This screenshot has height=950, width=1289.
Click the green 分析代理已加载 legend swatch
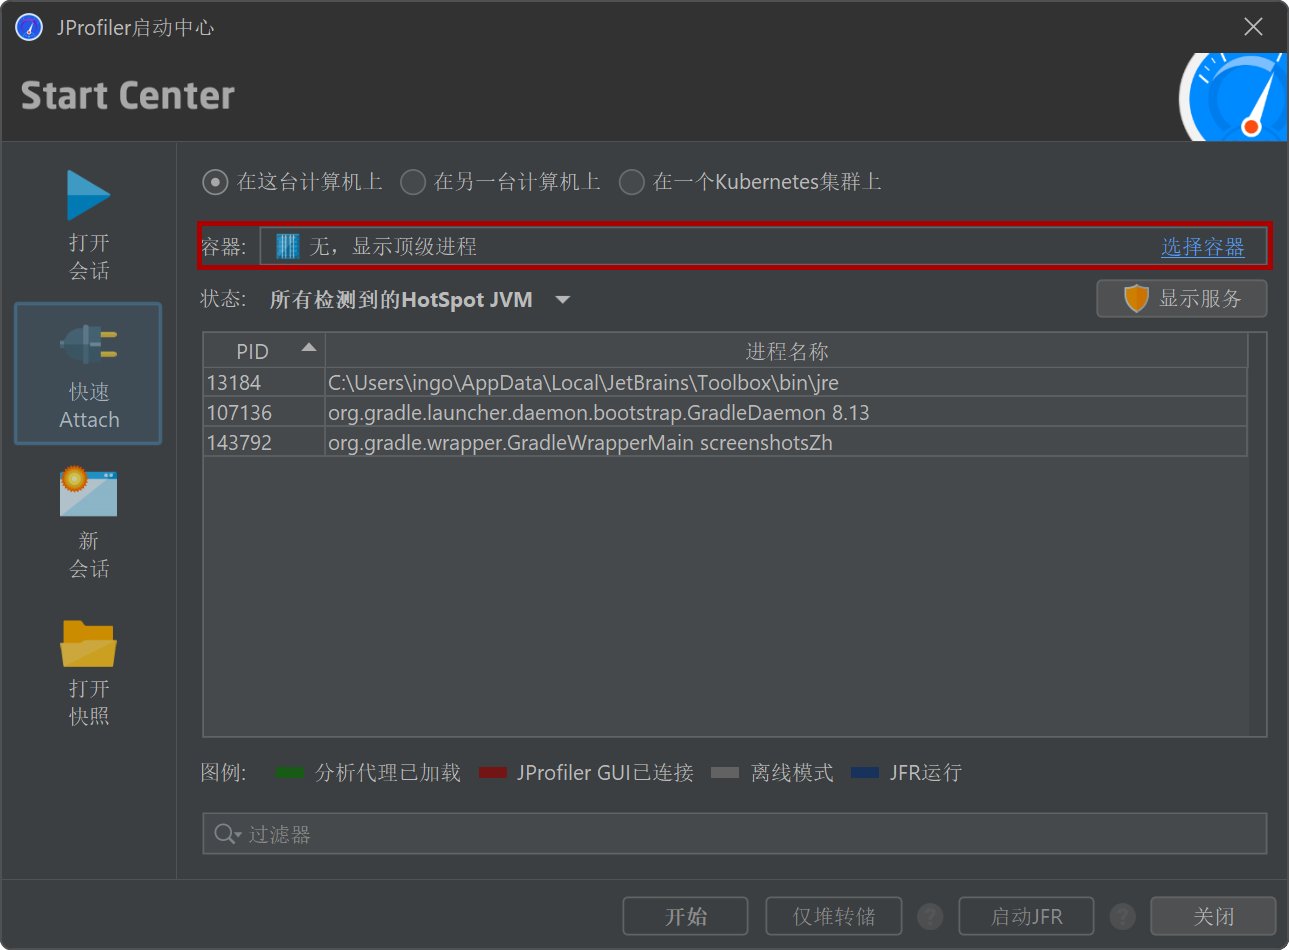[x=289, y=773]
